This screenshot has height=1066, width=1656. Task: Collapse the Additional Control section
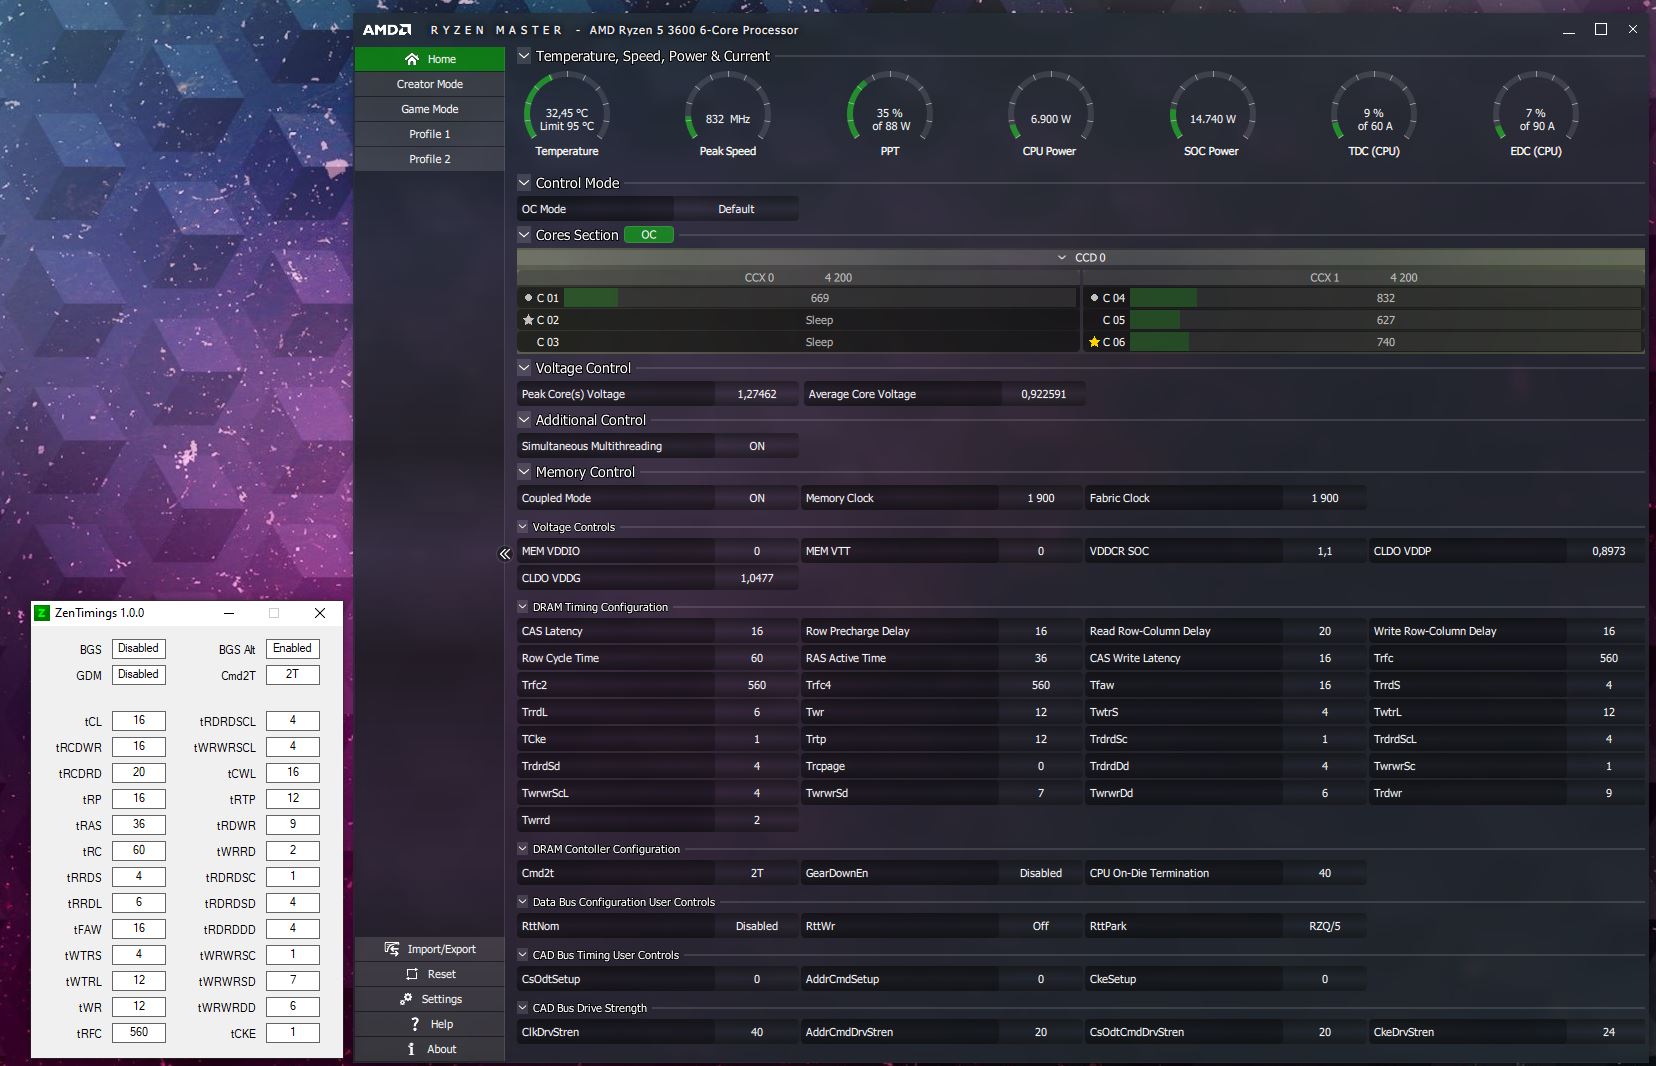coord(524,420)
